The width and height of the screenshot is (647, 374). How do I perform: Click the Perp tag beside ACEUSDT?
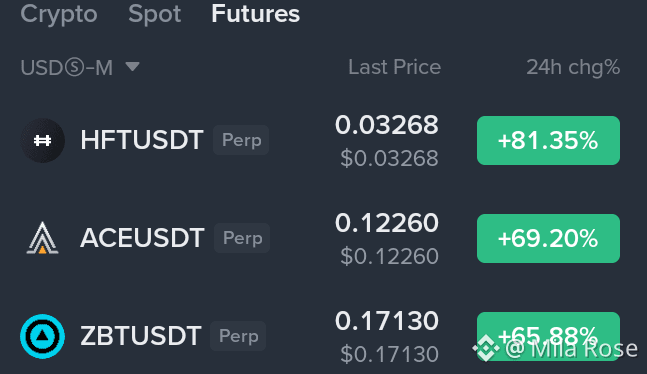[x=242, y=238]
